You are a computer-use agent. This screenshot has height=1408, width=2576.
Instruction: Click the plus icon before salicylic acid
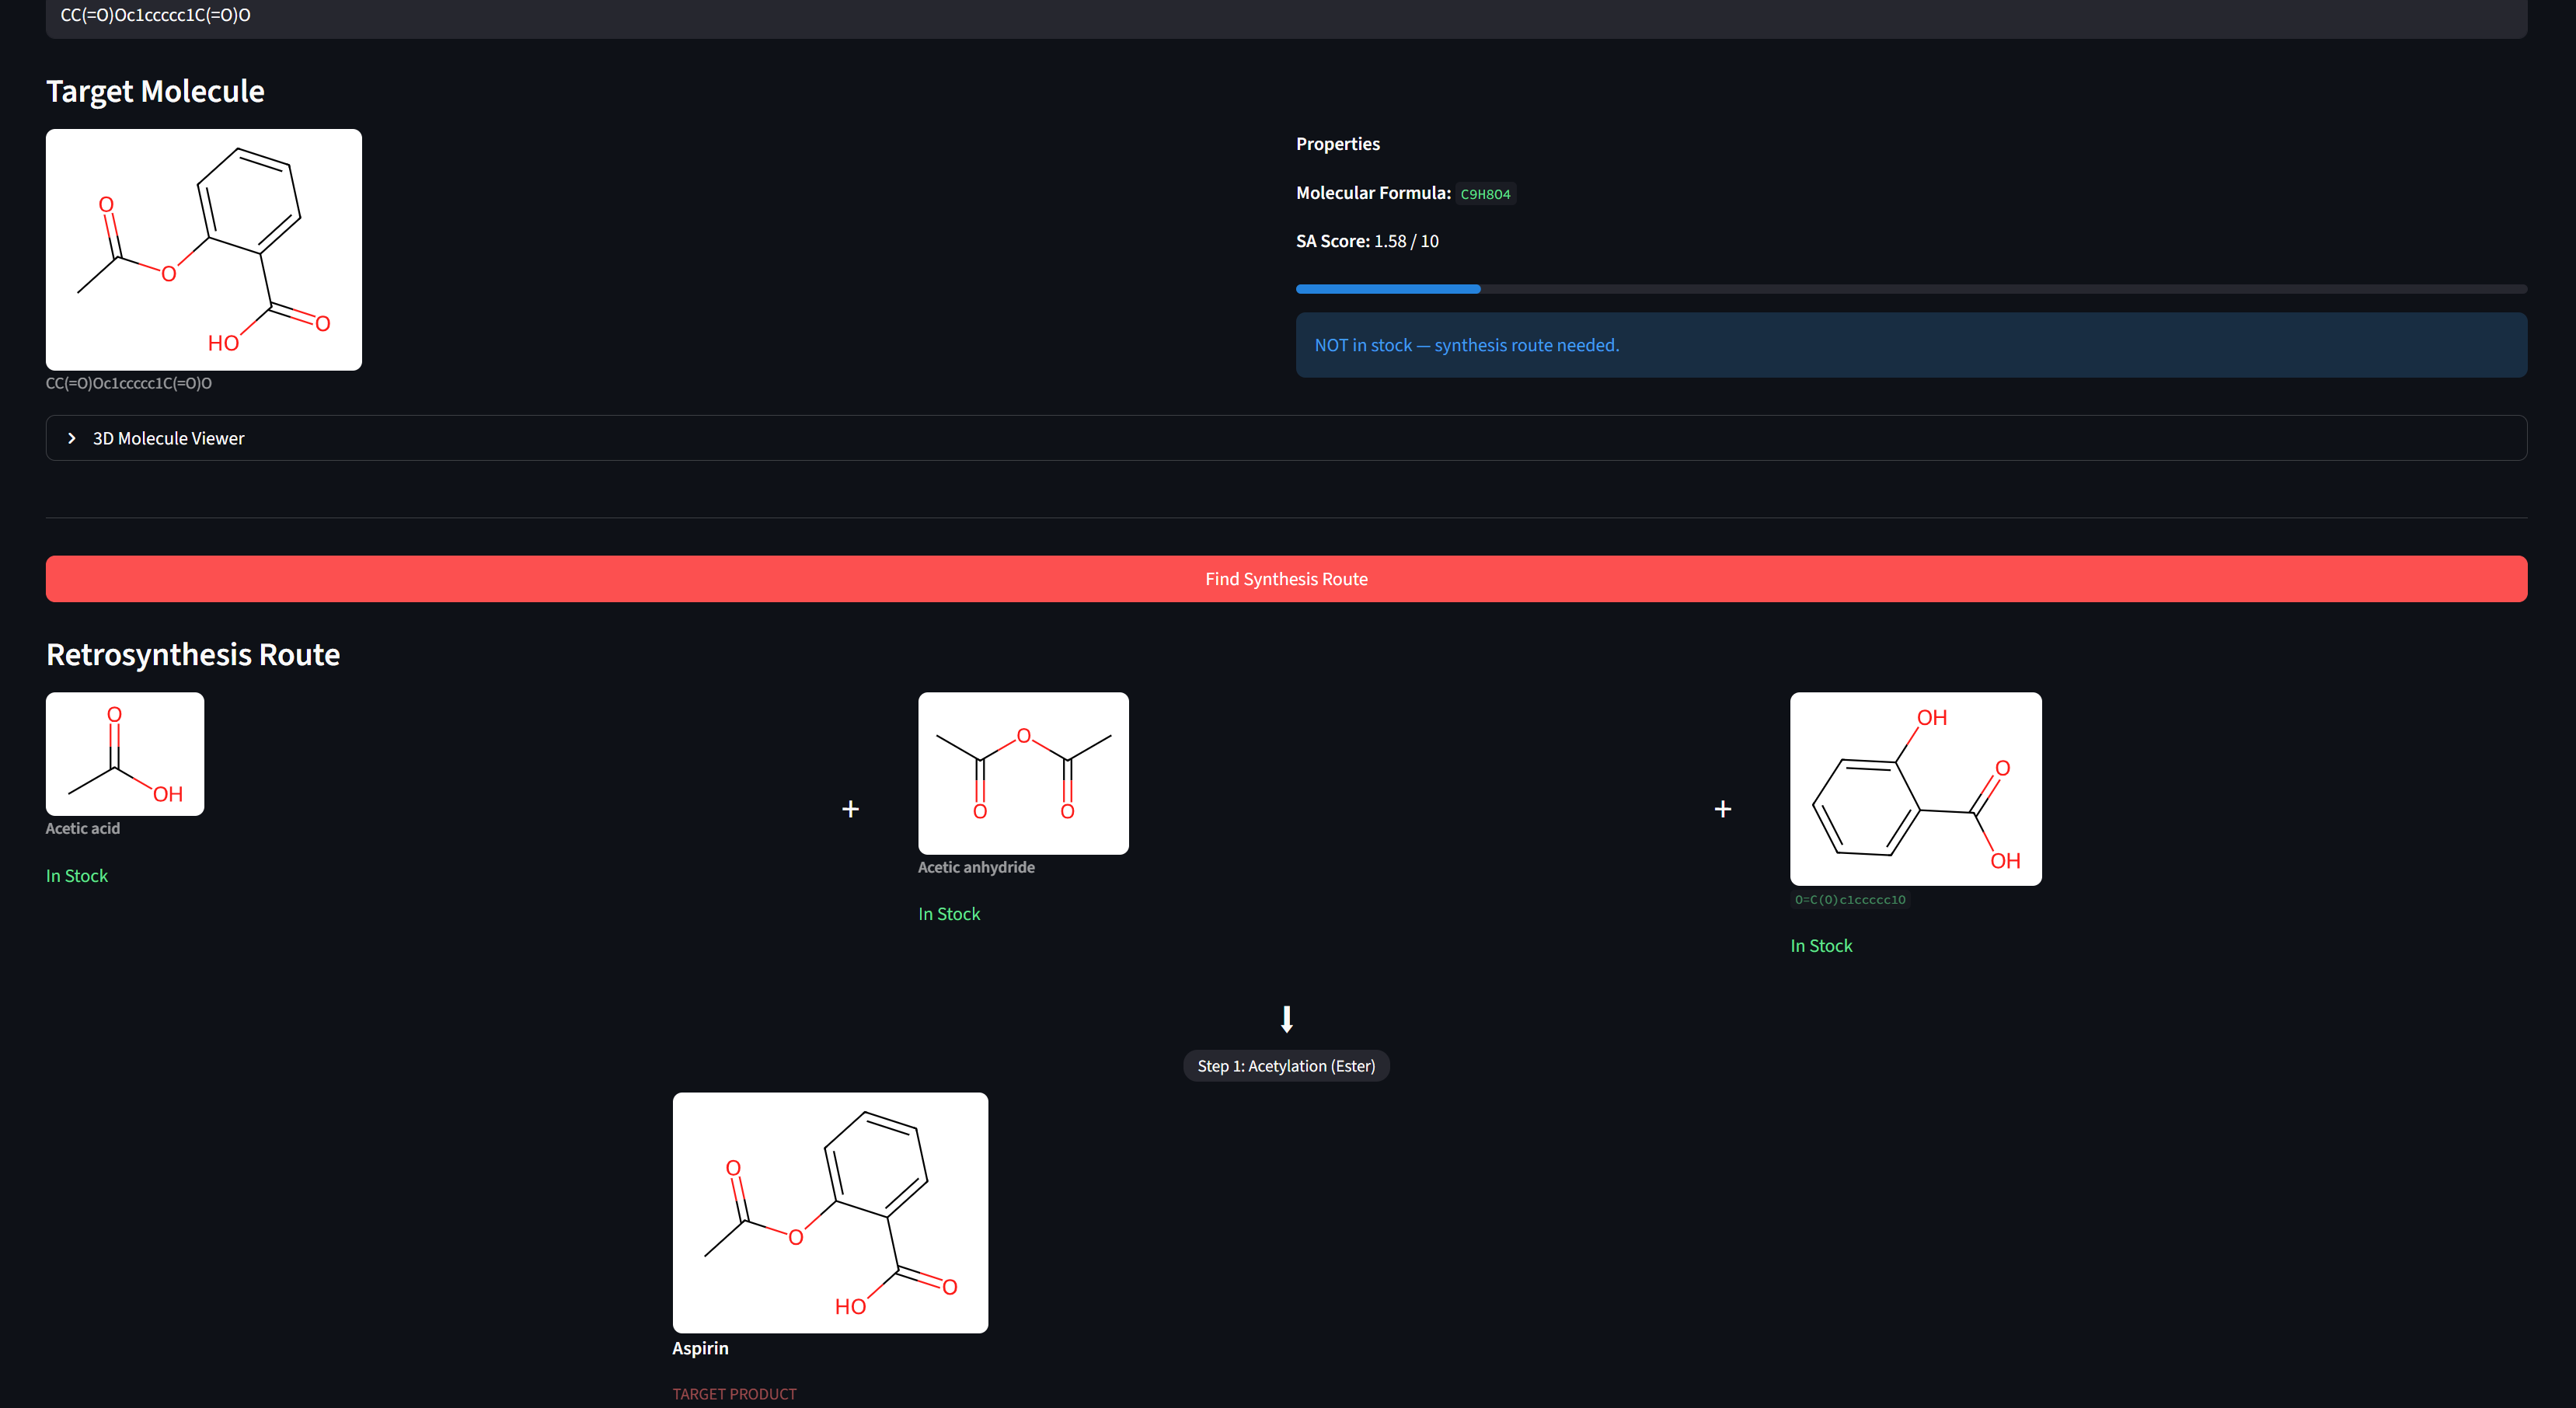point(1722,809)
